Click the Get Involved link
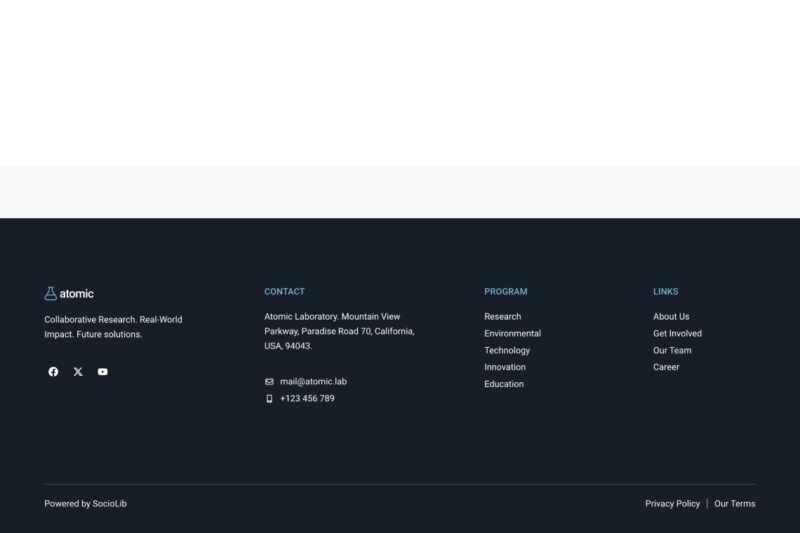This screenshot has height=533, width=800. coord(677,334)
